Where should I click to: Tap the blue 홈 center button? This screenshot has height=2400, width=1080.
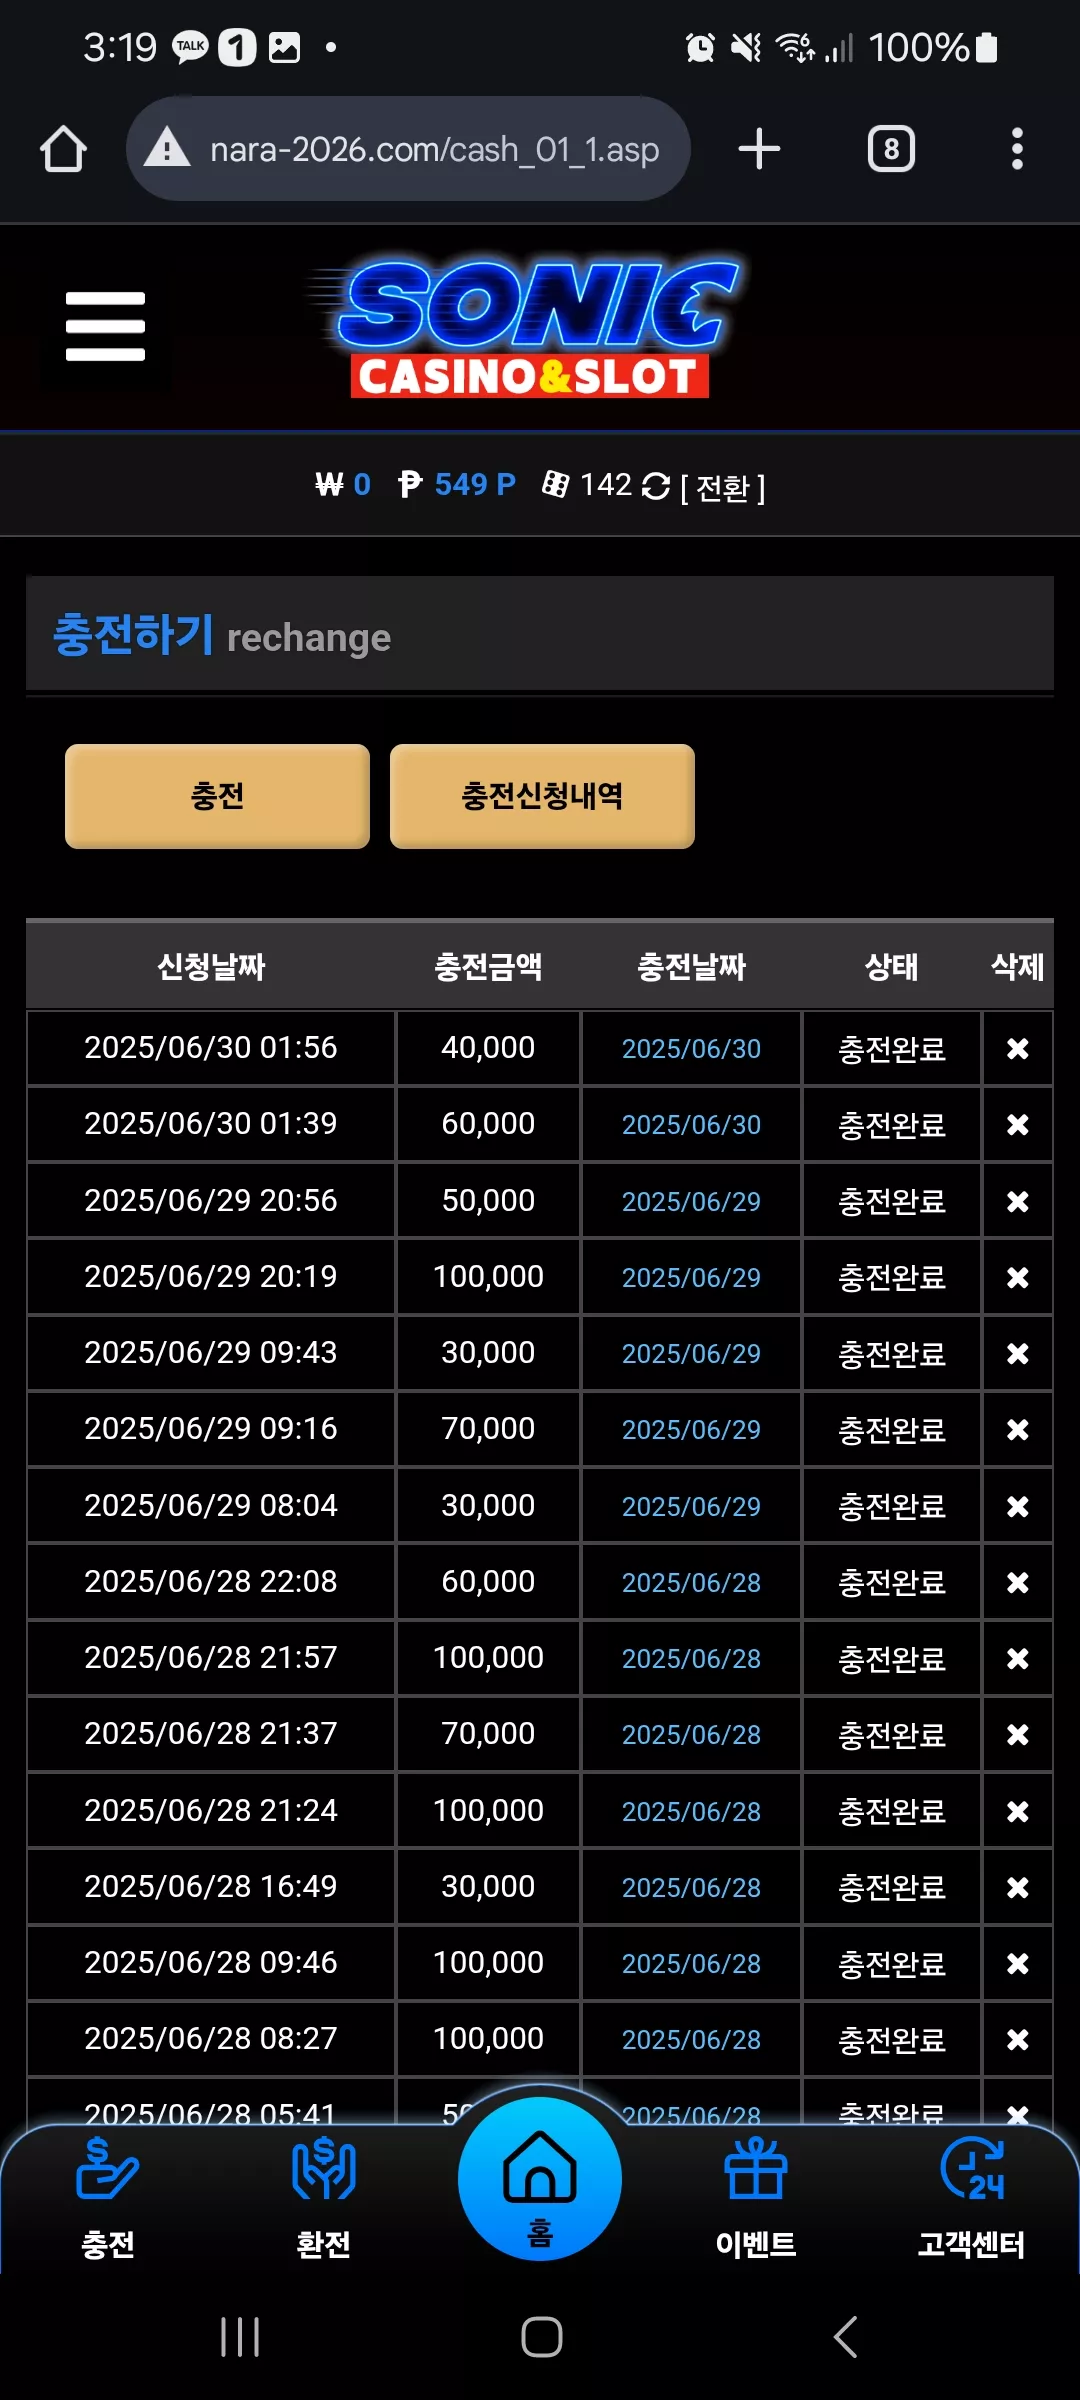tap(540, 2179)
